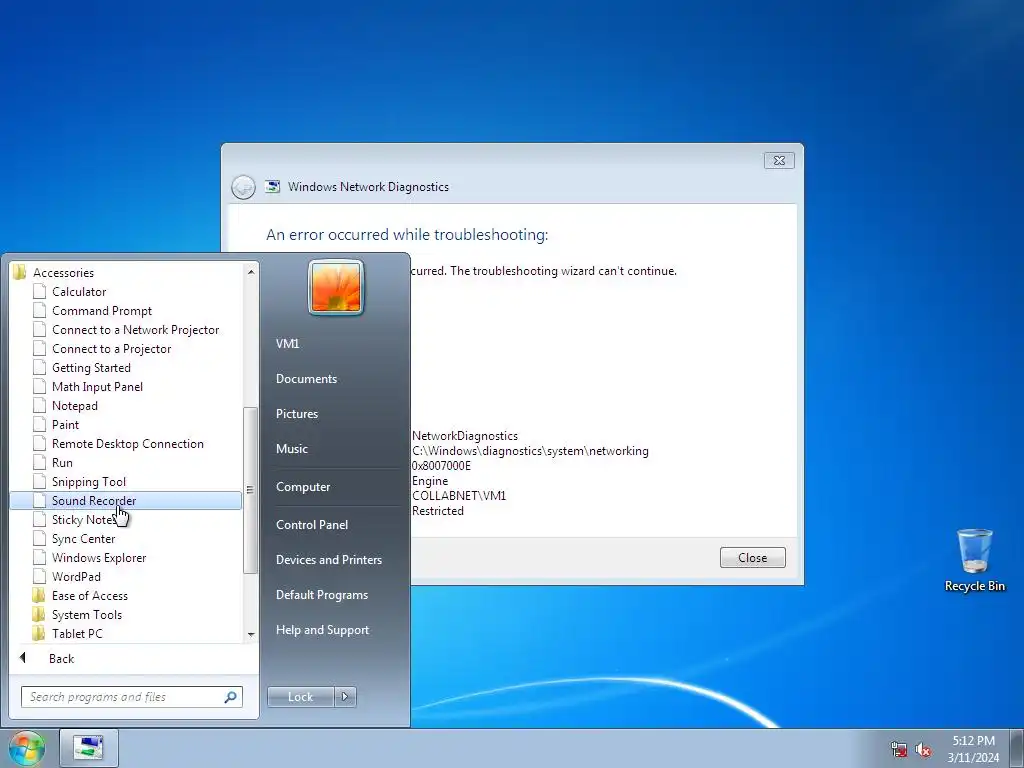1024x768 pixels.
Task: Click the WordPad file icon
Action: [x=40, y=577]
